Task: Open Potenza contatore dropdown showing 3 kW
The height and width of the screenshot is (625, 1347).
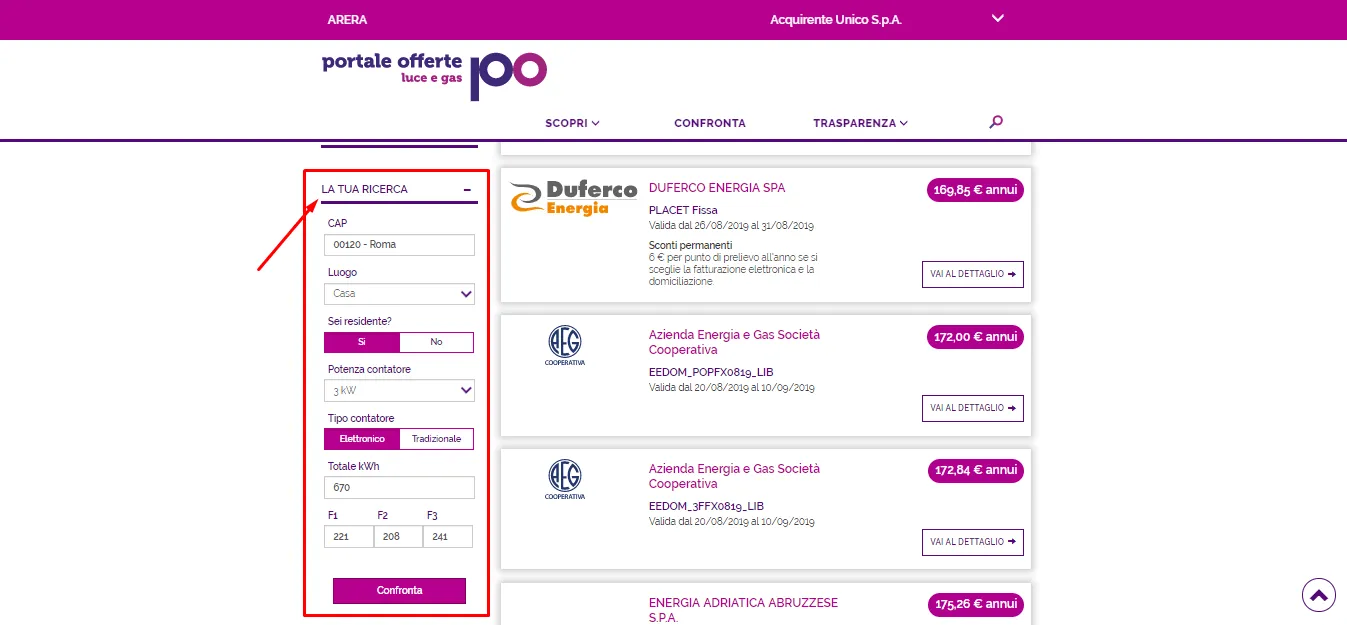Action: pyautogui.click(x=399, y=391)
